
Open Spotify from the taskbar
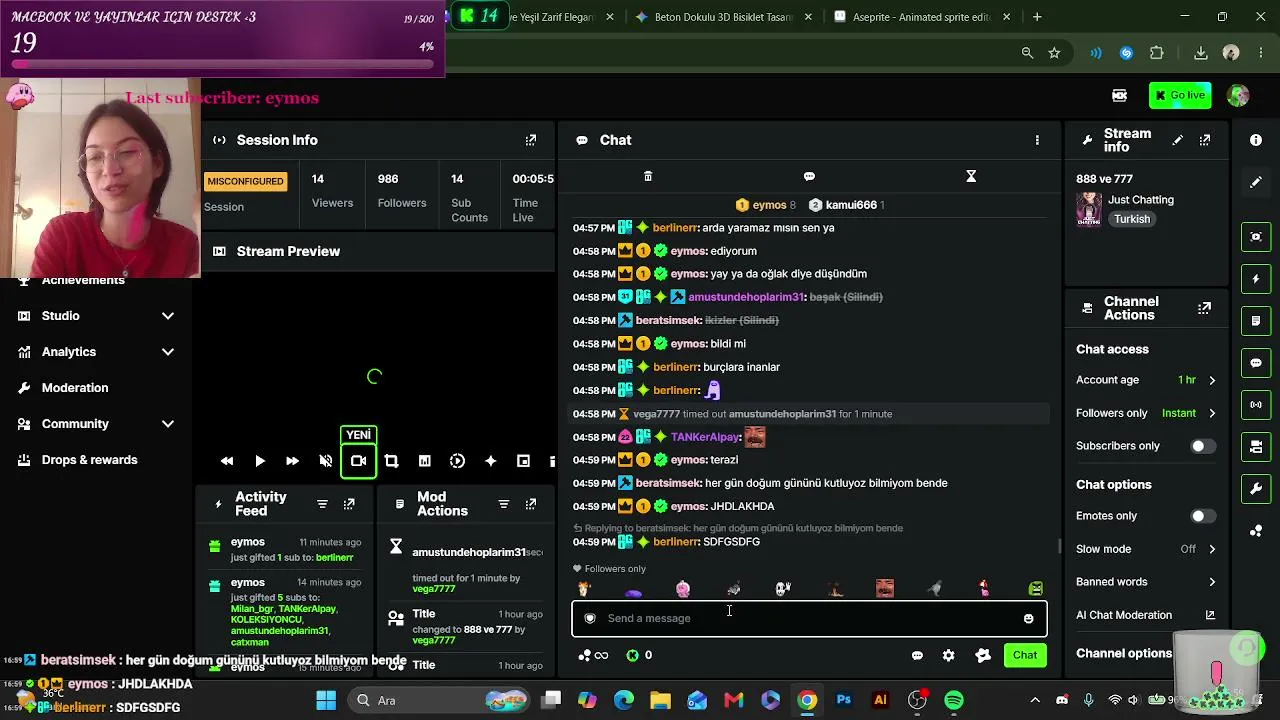(954, 700)
